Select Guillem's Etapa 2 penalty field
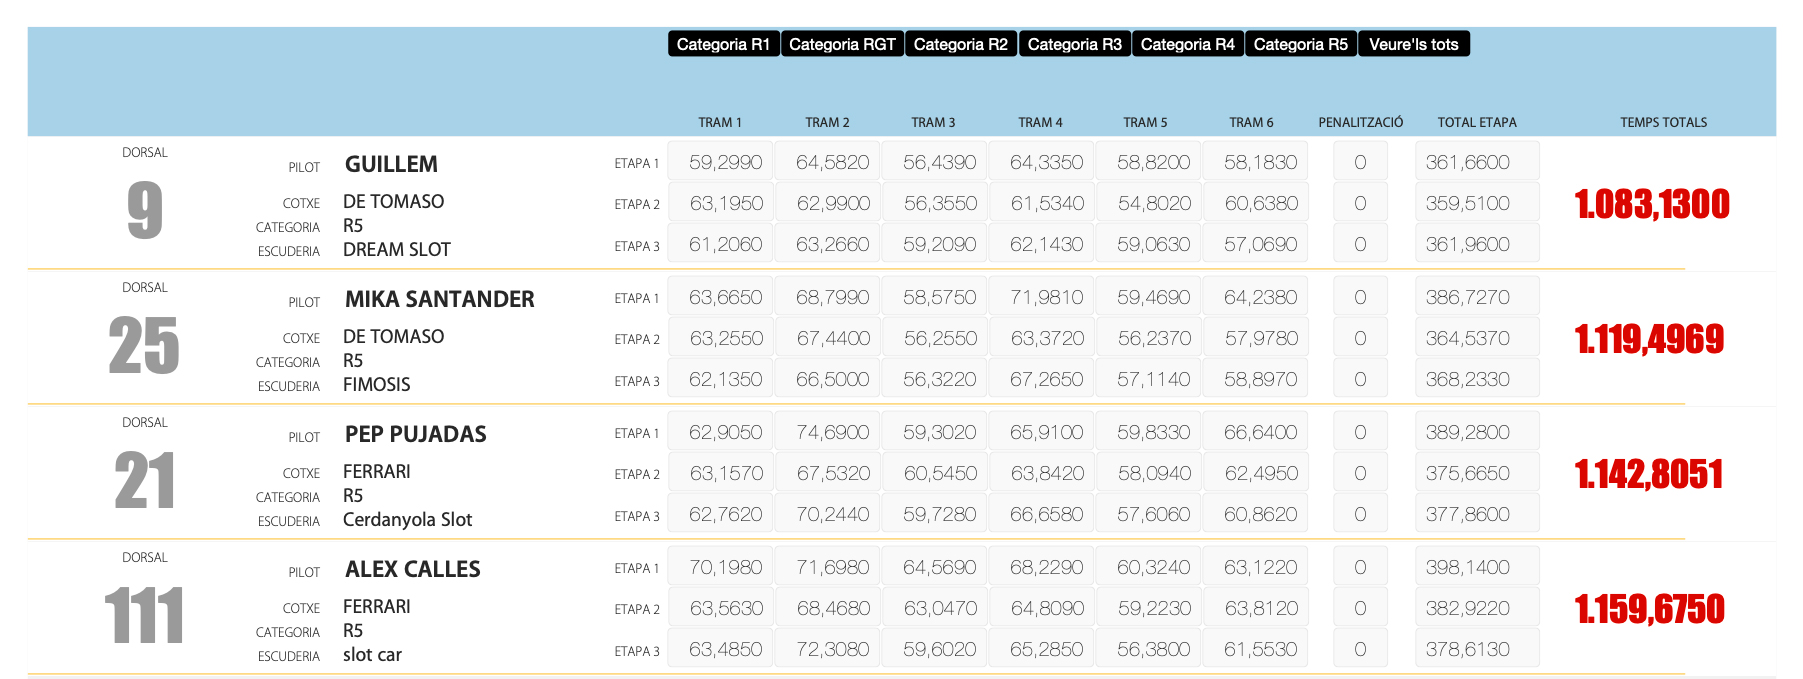Viewport: 1803px width, 679px height. pos(1360,203)
